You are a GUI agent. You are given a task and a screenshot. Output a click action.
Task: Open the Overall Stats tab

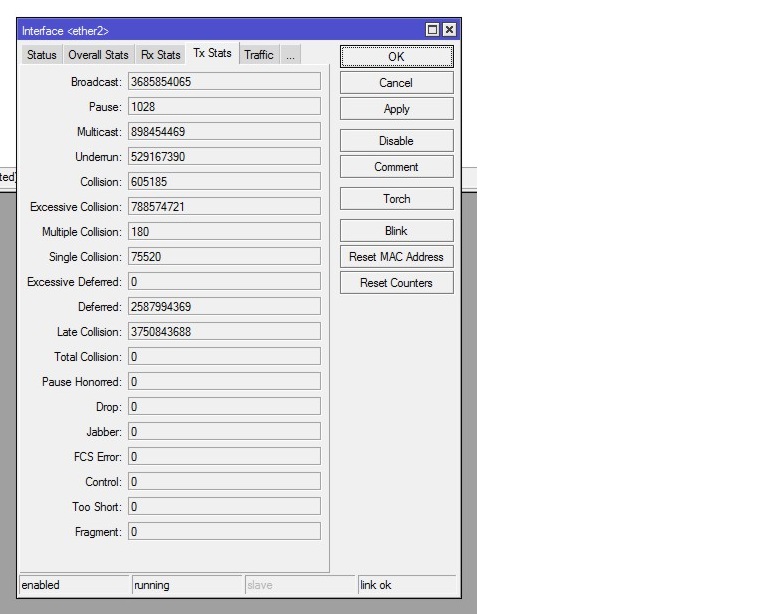coord(98,55)
